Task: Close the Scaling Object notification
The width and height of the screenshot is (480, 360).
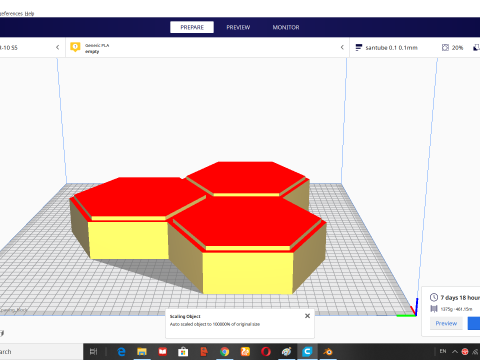Action: pos(307,316)
